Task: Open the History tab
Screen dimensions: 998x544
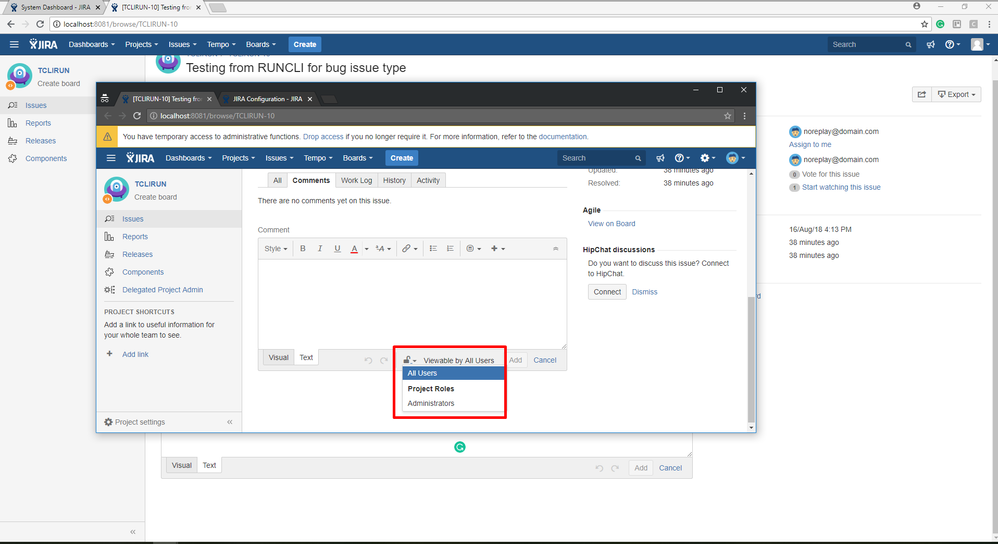Action: coord(394,181)
